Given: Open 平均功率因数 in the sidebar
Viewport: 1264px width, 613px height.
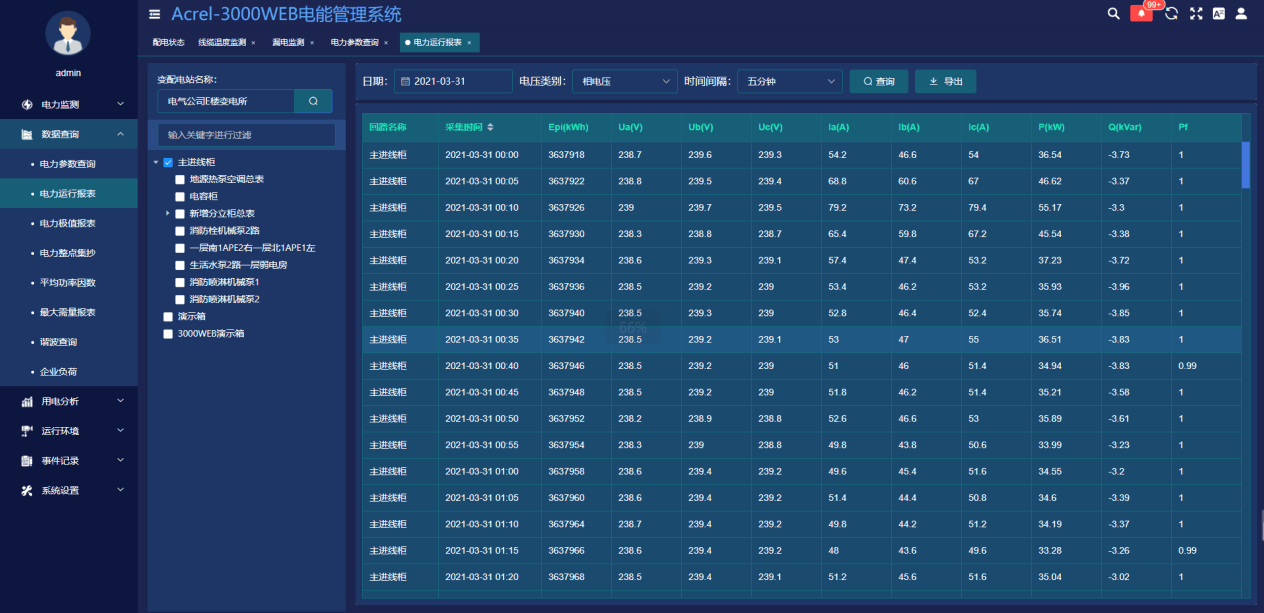Looking at the screenshot, I should click(68, 283).
